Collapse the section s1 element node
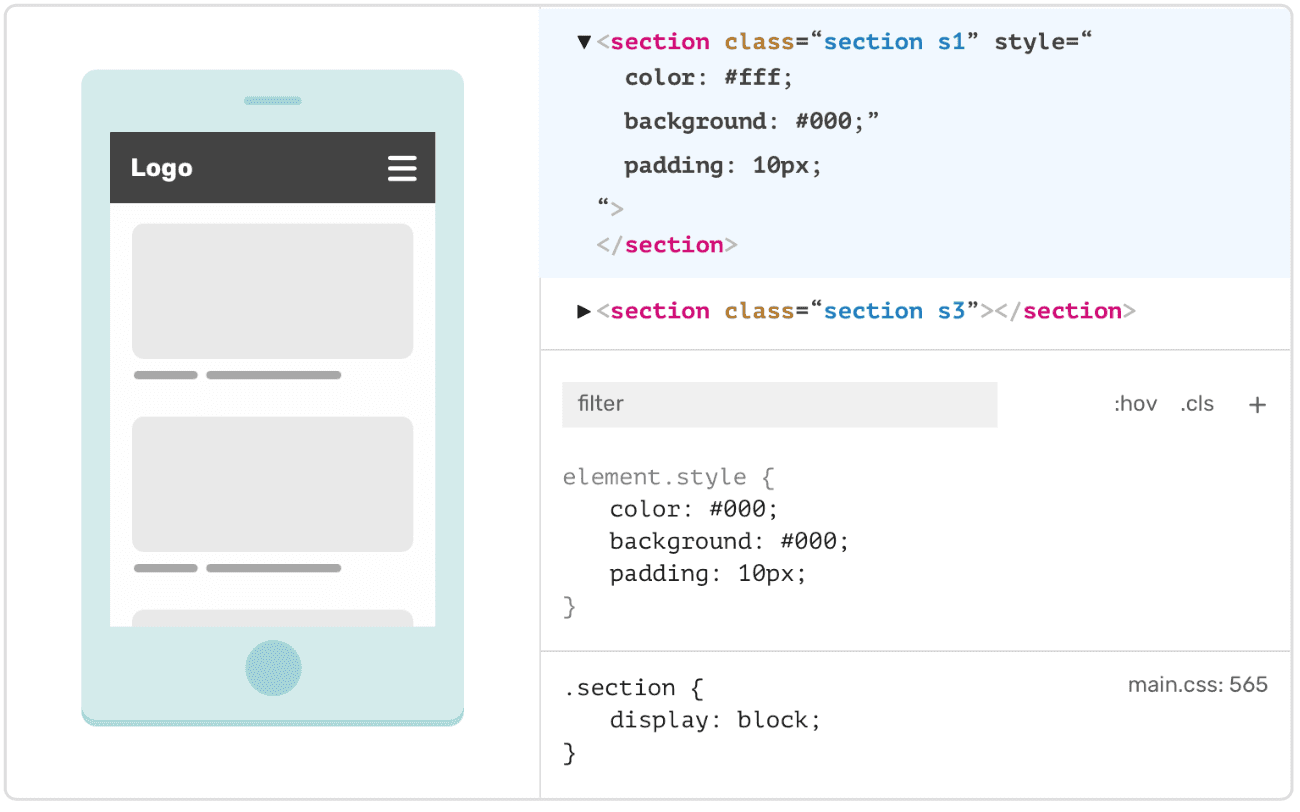This screenshot has height=812, width=1300. click(584, 42)
